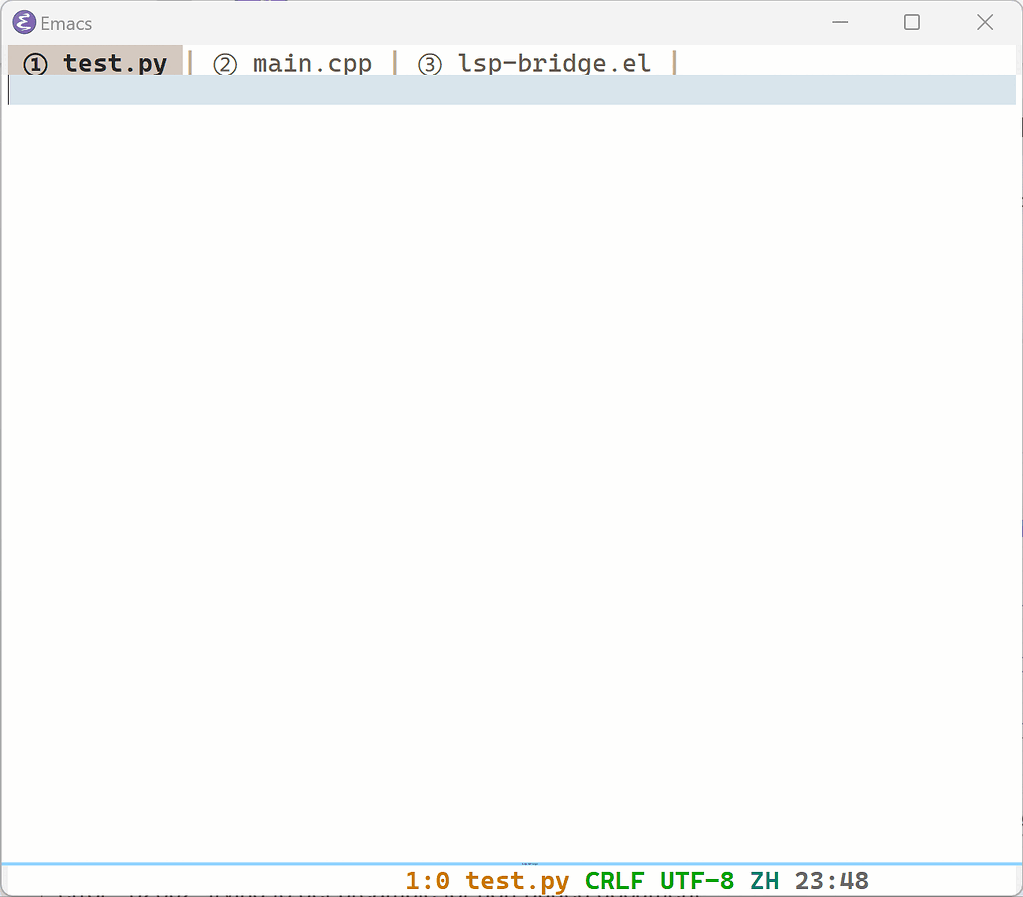Click the 23:48 clock in mode line
The height and width of the screenshot is (897, 1023).
click(x=831, y=881)
